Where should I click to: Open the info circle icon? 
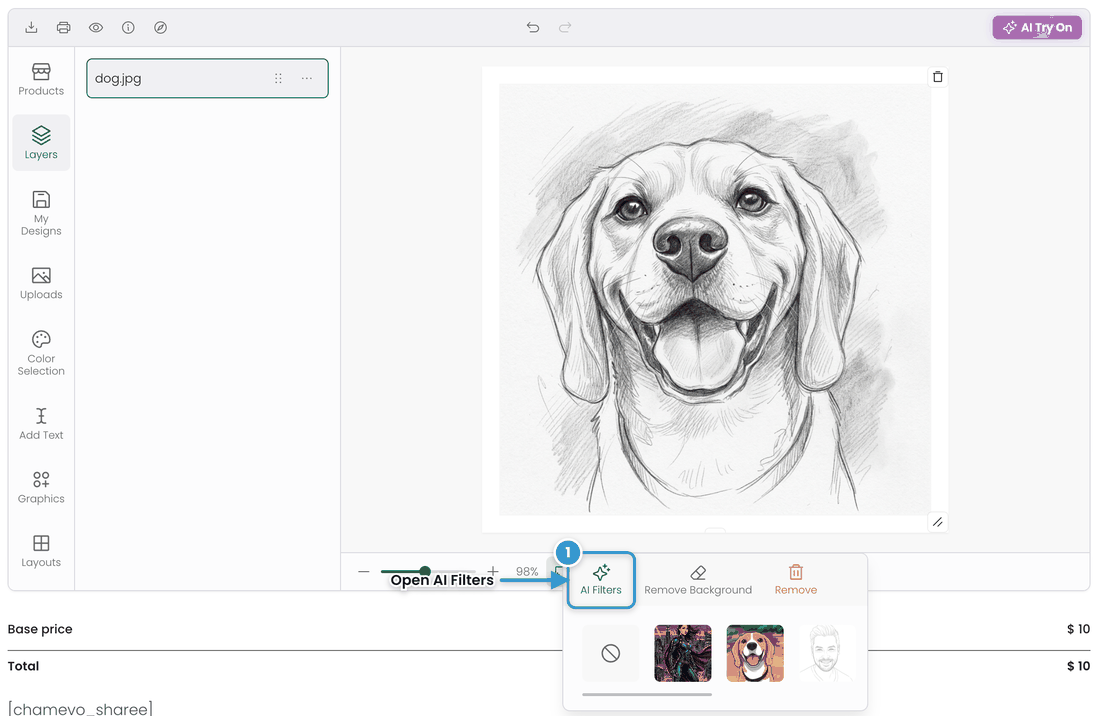tap(128, 27)
